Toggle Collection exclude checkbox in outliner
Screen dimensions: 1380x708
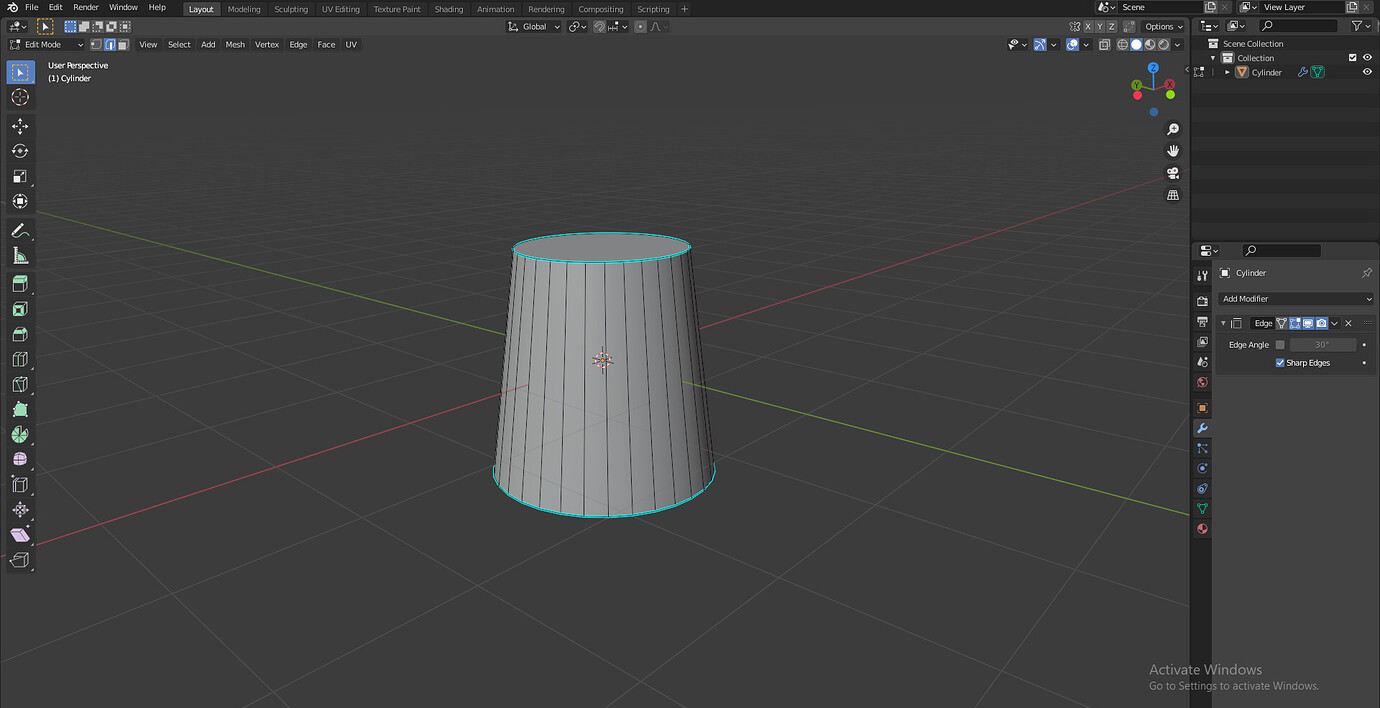coord(1353,58)
